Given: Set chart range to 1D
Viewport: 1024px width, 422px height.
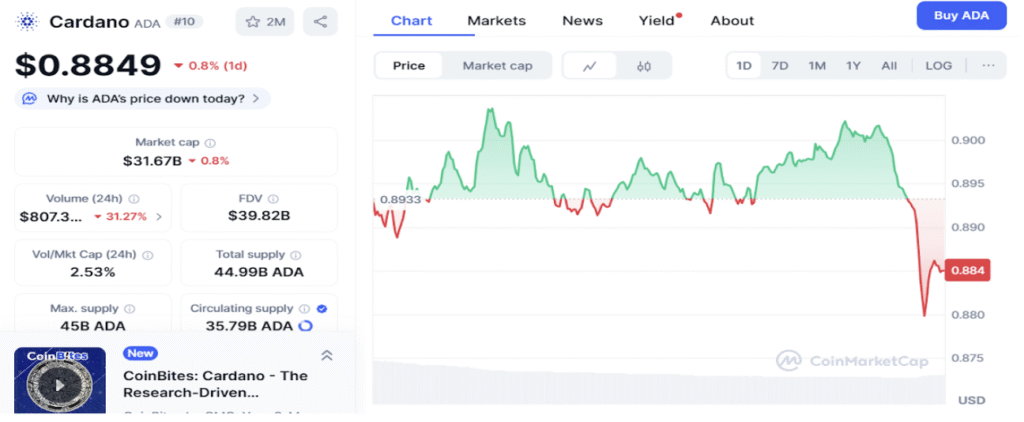Looking at the screenshot, I should point(744,65).
